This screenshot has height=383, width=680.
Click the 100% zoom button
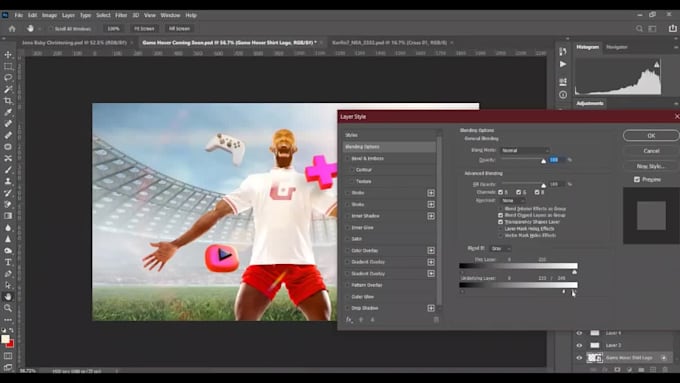click(x=113, y=29)
